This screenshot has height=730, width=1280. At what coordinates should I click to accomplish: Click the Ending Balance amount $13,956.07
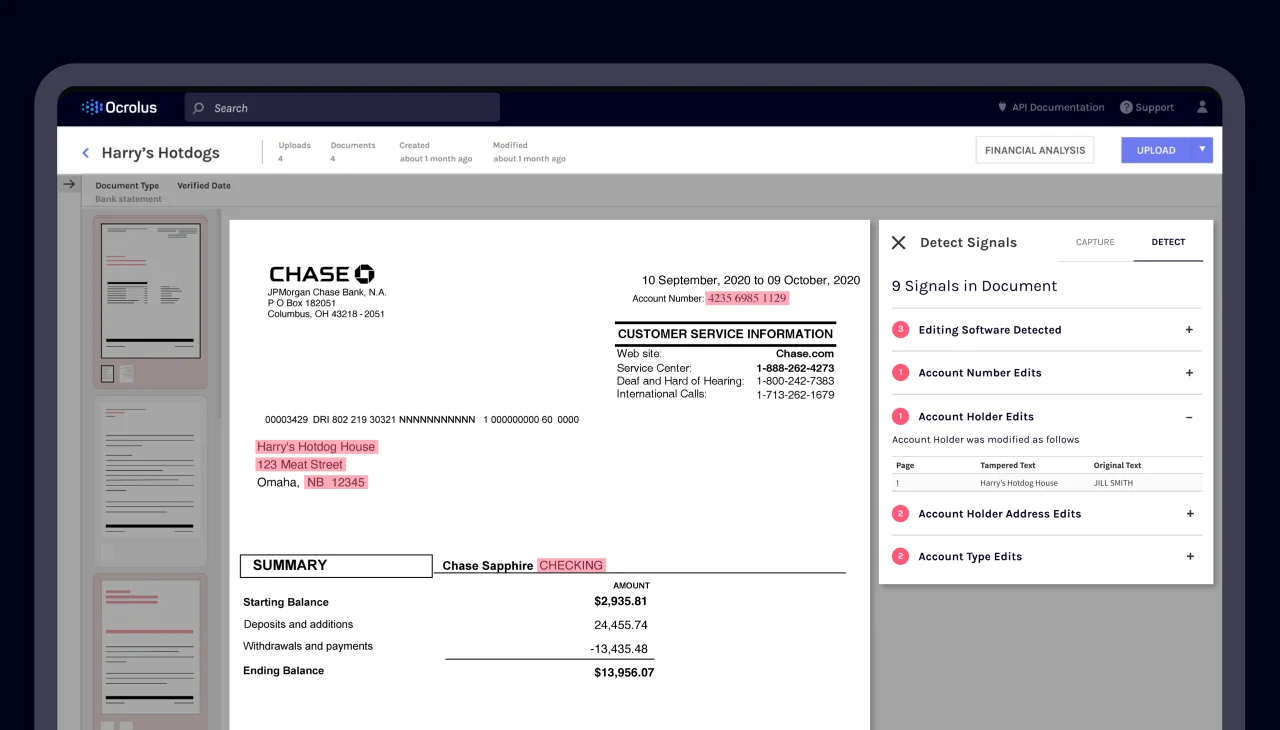(624, 672)
